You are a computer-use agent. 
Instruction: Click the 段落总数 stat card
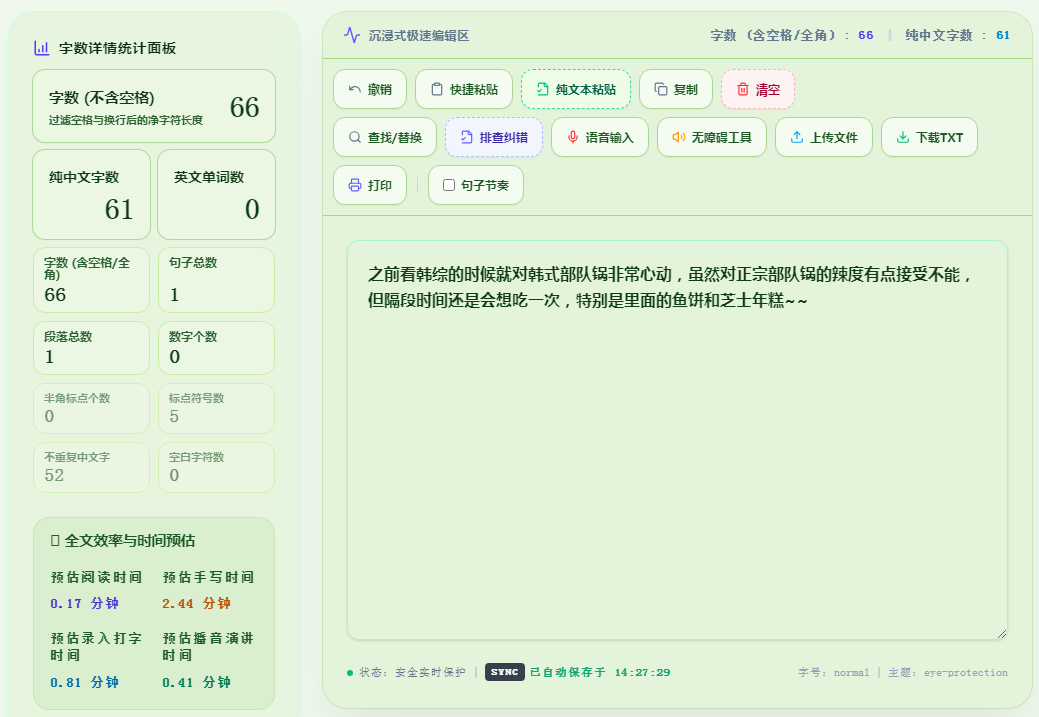point(91,348)
